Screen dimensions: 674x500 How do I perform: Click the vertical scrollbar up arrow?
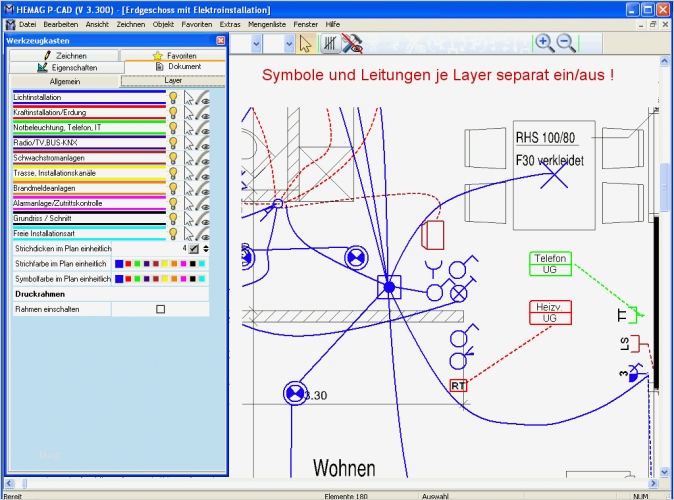pyautogui.click(x=664, y=62)
